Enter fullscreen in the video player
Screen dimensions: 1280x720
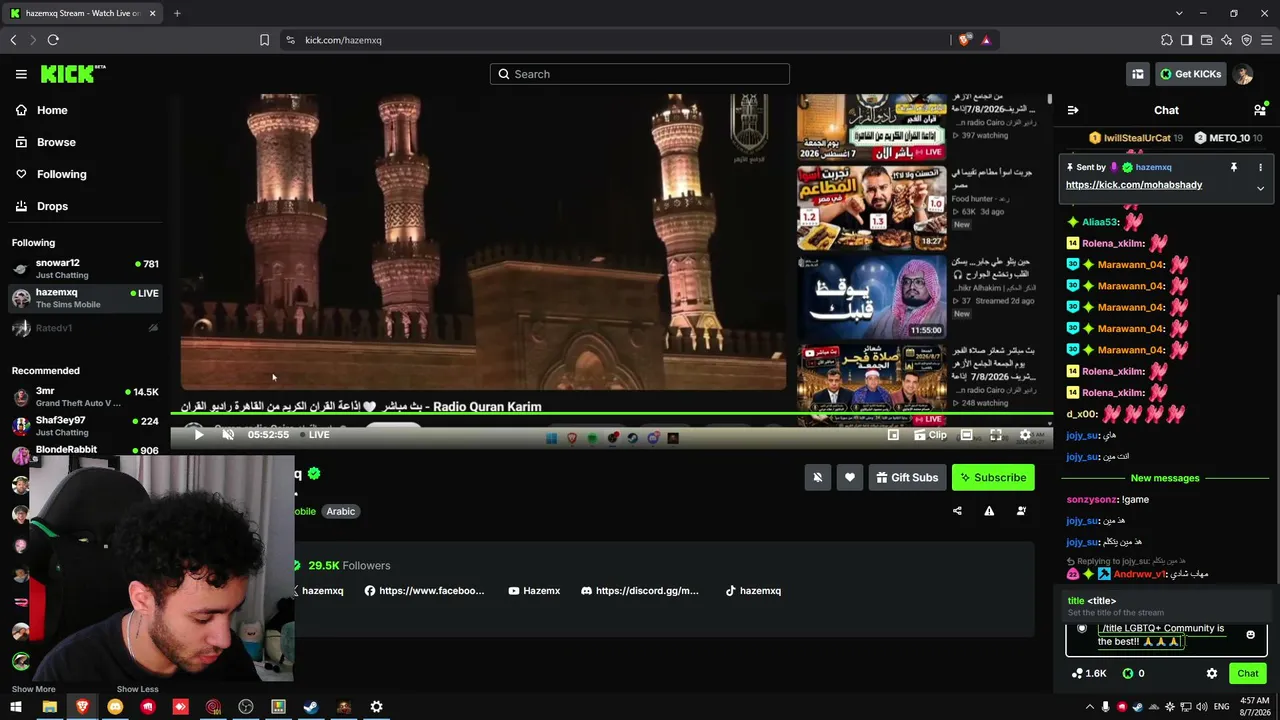[x=996, y=435]
